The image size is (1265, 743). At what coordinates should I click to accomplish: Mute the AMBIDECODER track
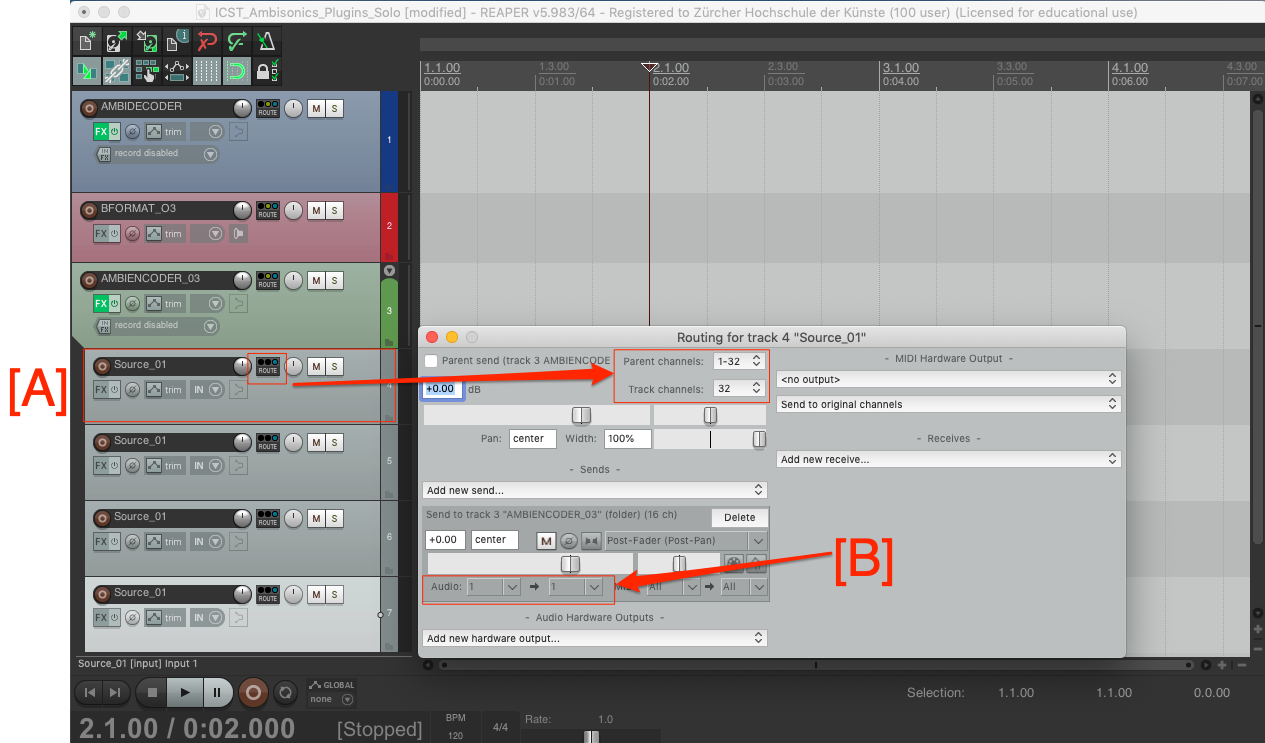click(316, 109)
